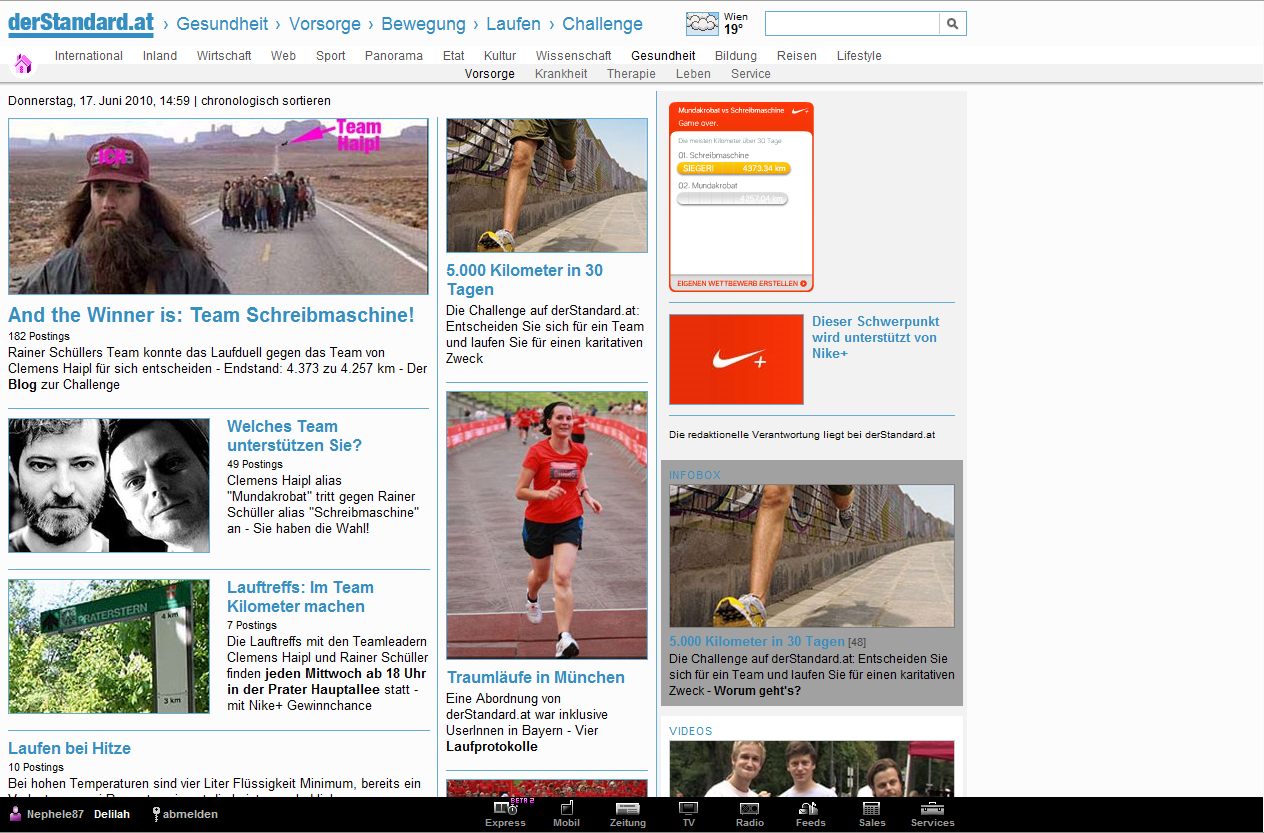Open Mobil in the bottom bar
Screen dimensions: 1264x833
(566, 815)
